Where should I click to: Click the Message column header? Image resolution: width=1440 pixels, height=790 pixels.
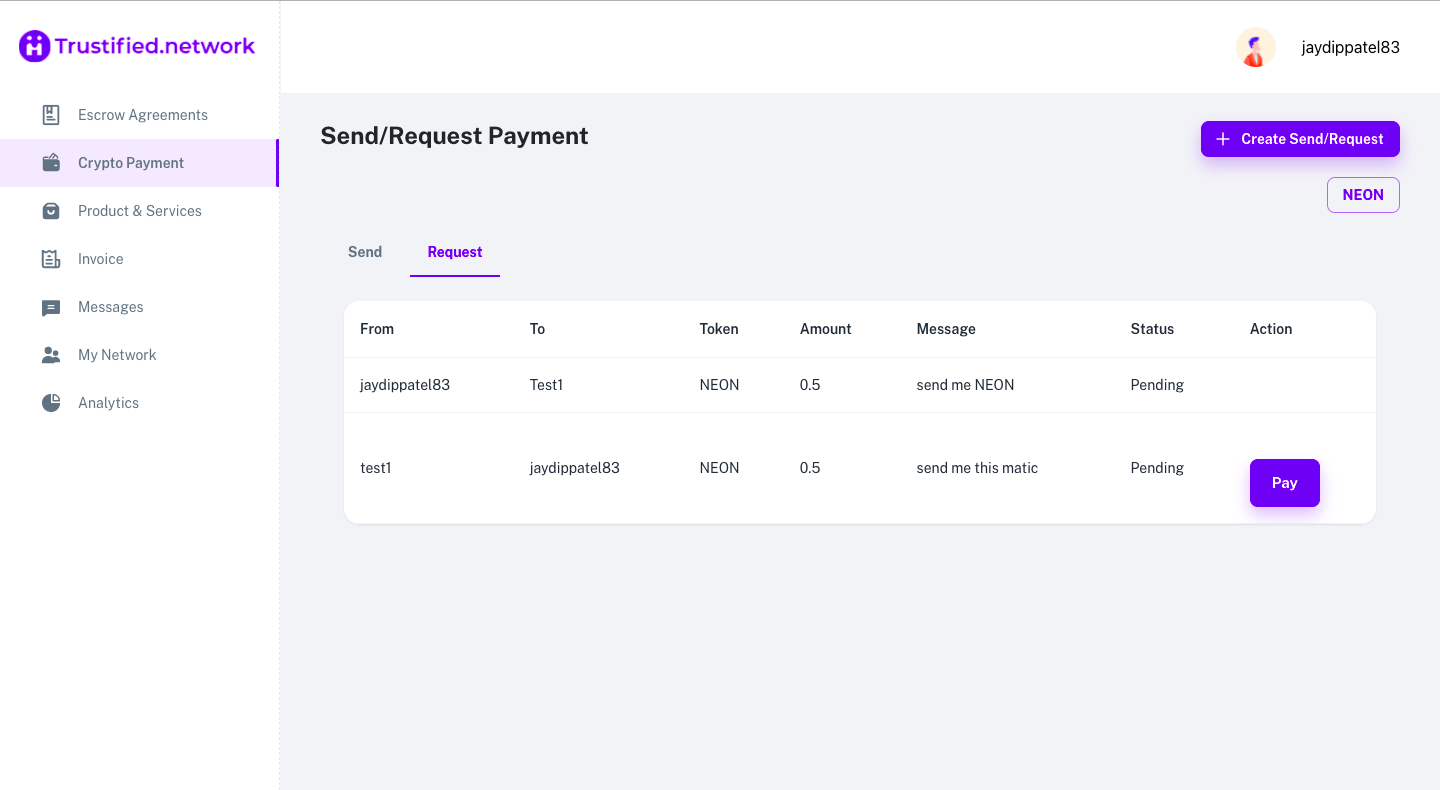[946, 329]
